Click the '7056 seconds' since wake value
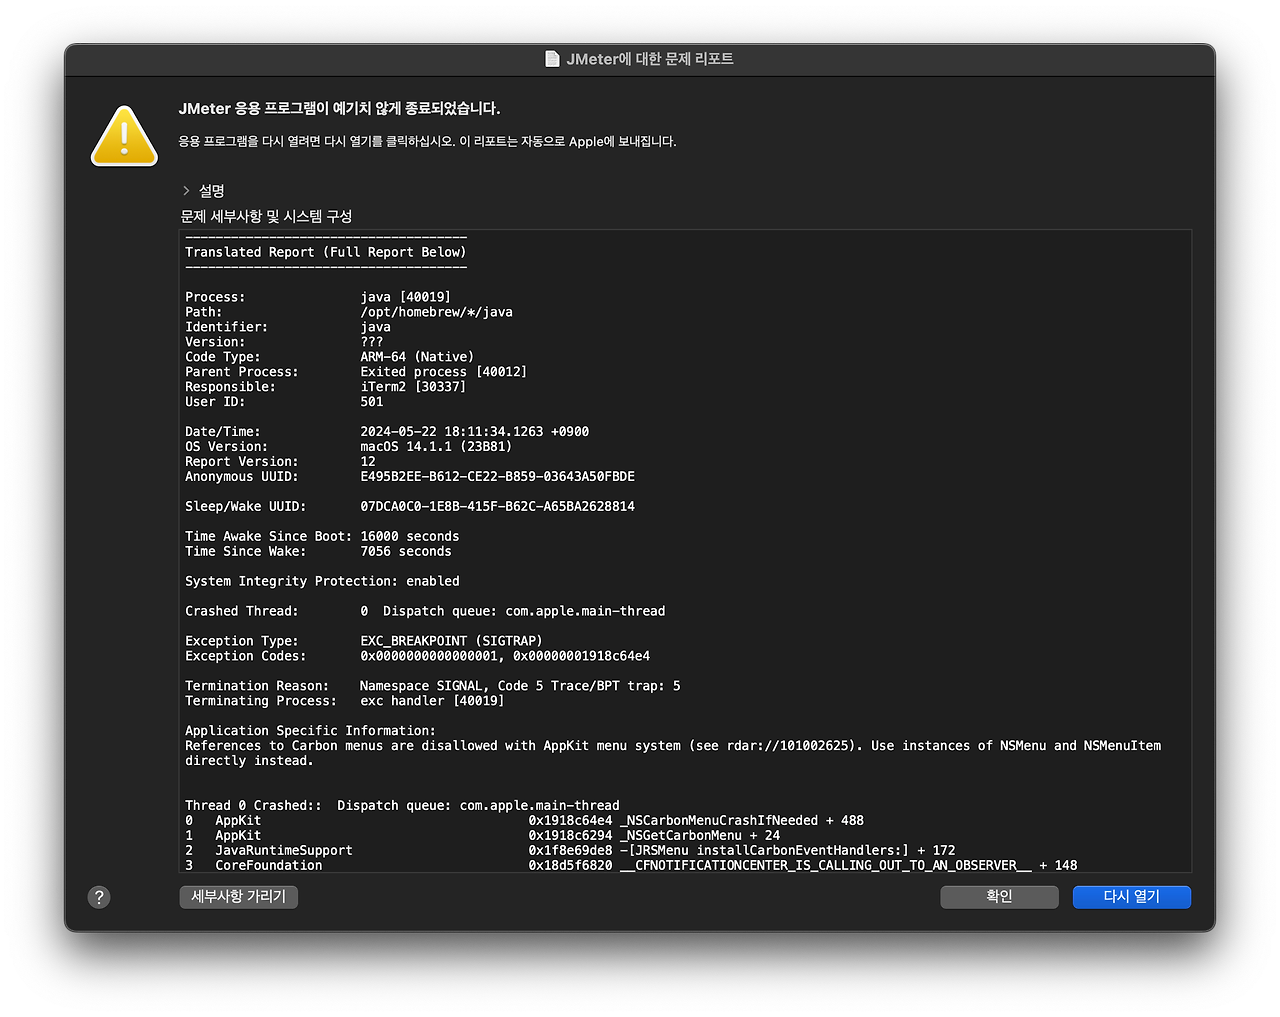The height and width of the screenshot is (1017, 1280). (x=406, y=552)
